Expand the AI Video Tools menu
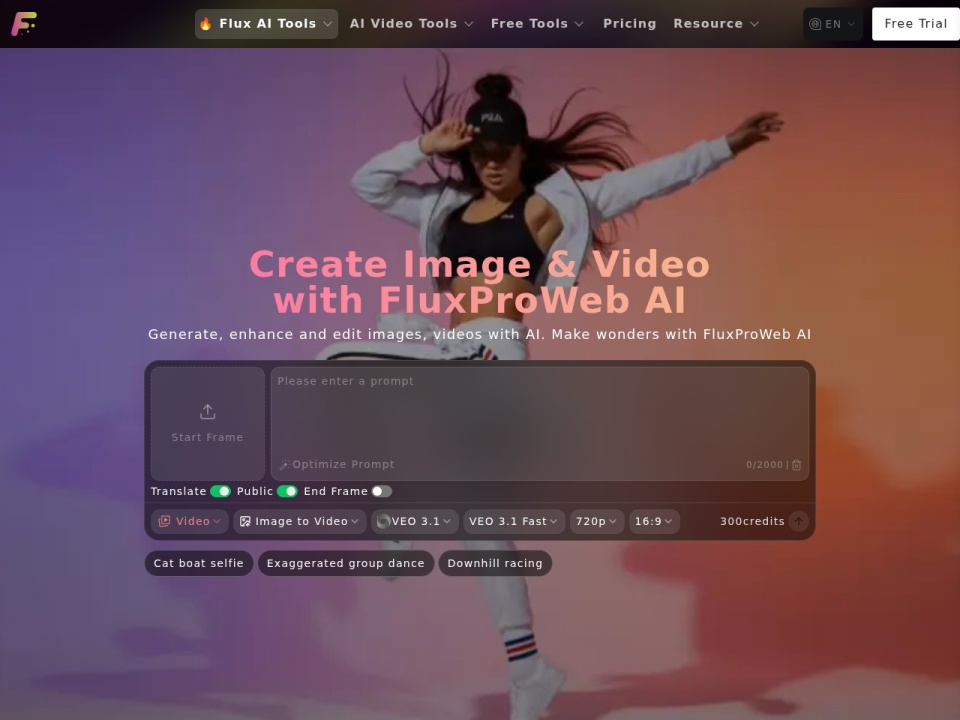 click(x=411, y=24)
